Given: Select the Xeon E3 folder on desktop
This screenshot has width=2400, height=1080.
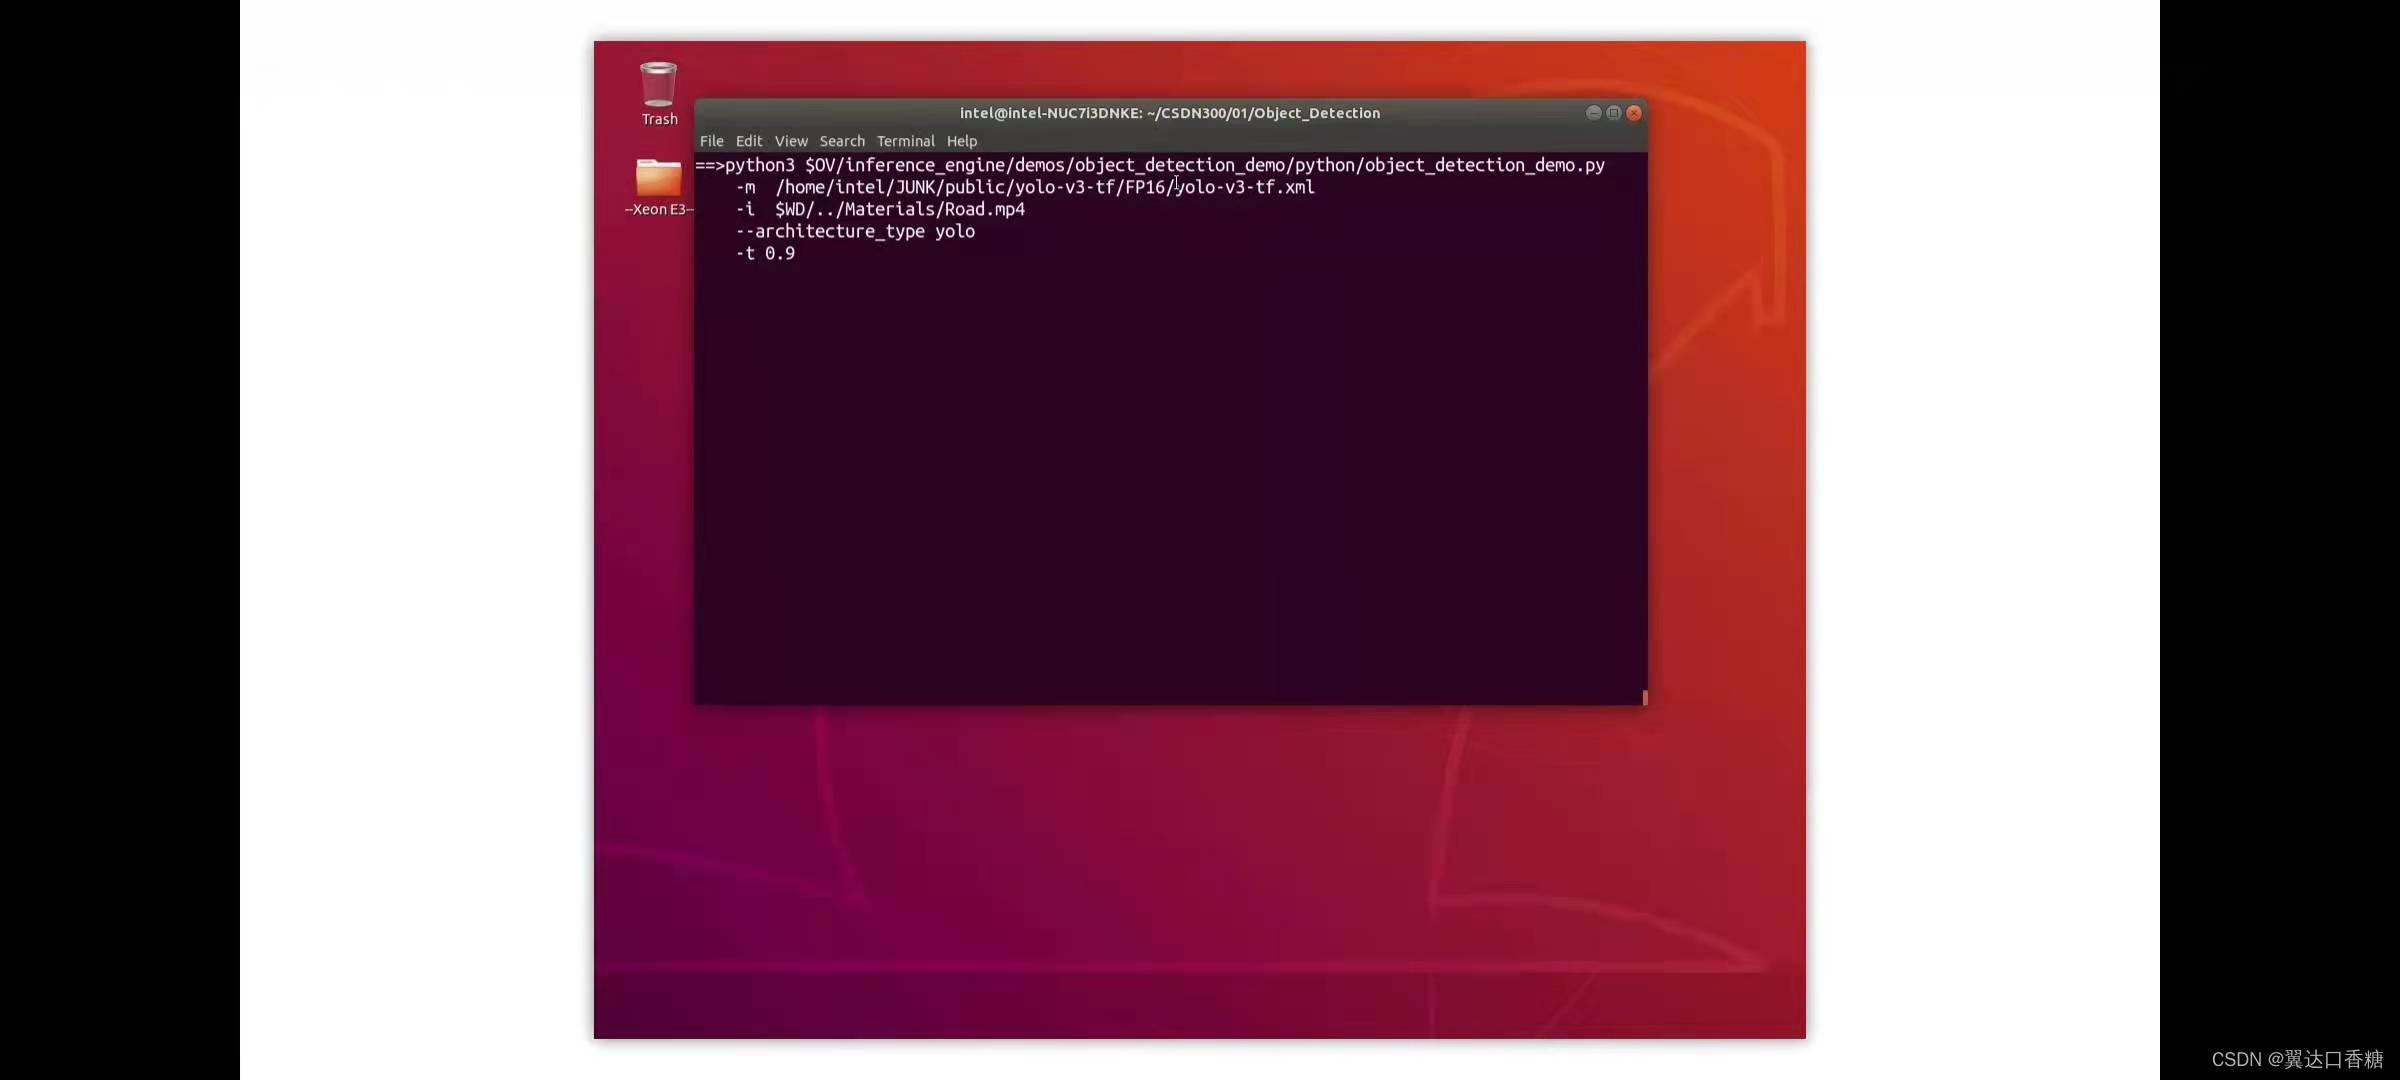Looking at the screenshot, I should (658, 187).
